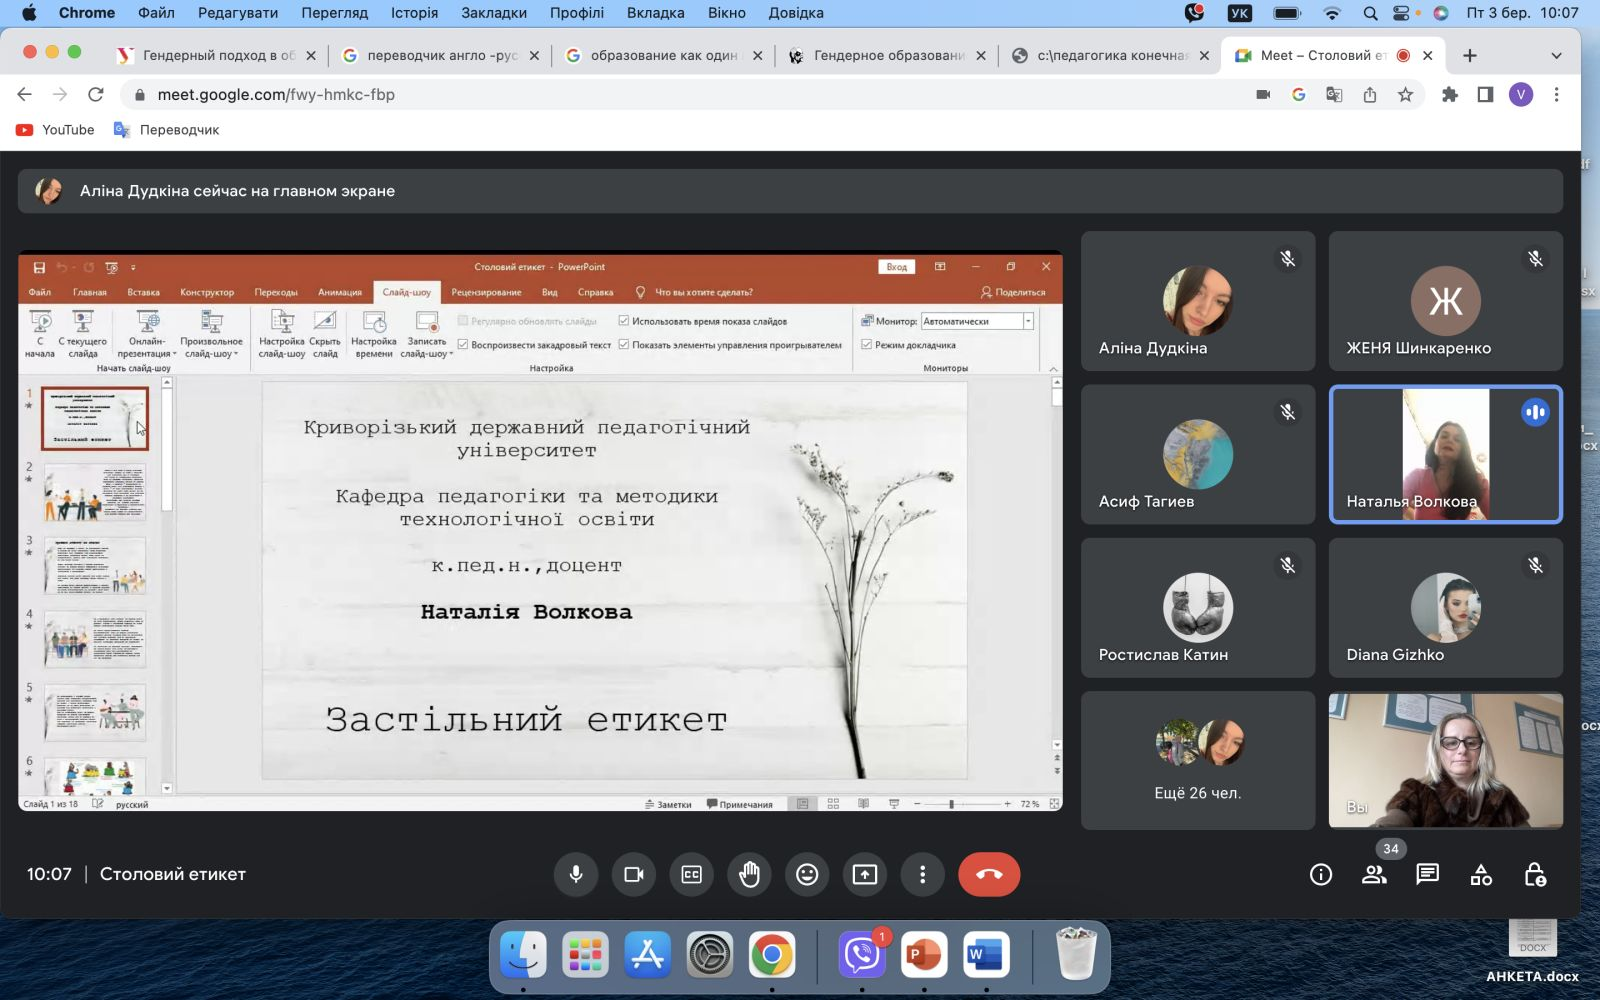Open a new Chrome tab

coord(1469,55)
